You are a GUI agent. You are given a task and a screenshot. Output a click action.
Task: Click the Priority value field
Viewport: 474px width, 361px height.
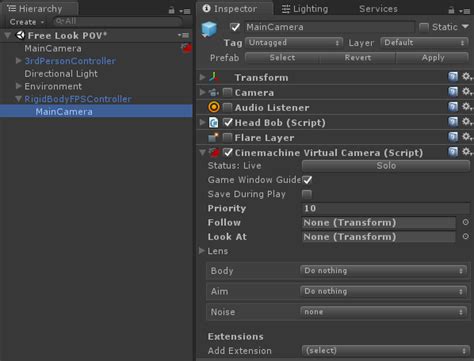[x=385, y=208]
